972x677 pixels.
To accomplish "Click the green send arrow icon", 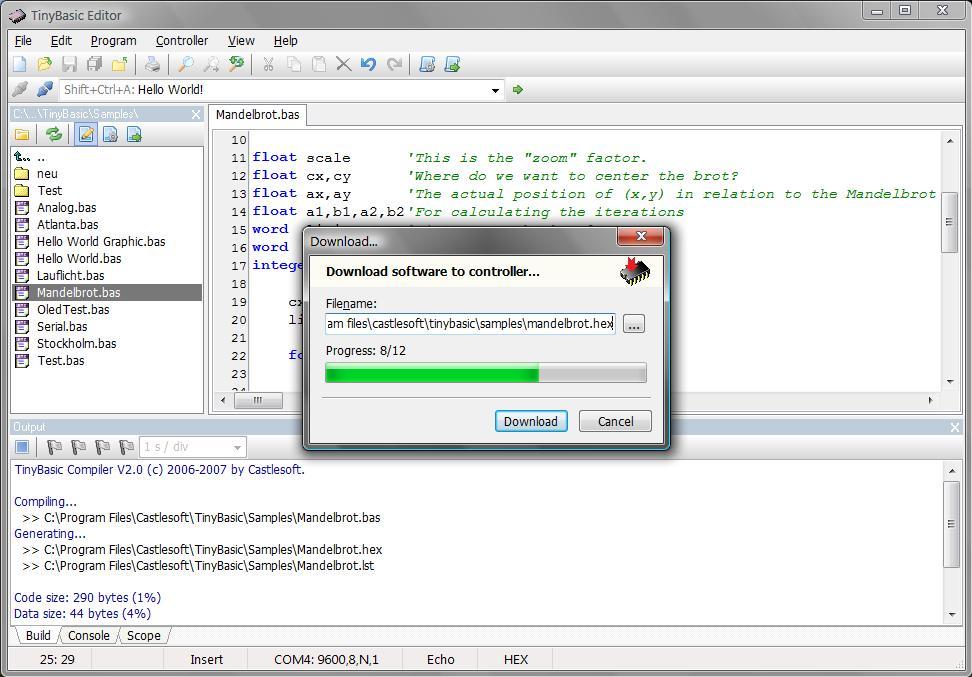I will (518, 90).
